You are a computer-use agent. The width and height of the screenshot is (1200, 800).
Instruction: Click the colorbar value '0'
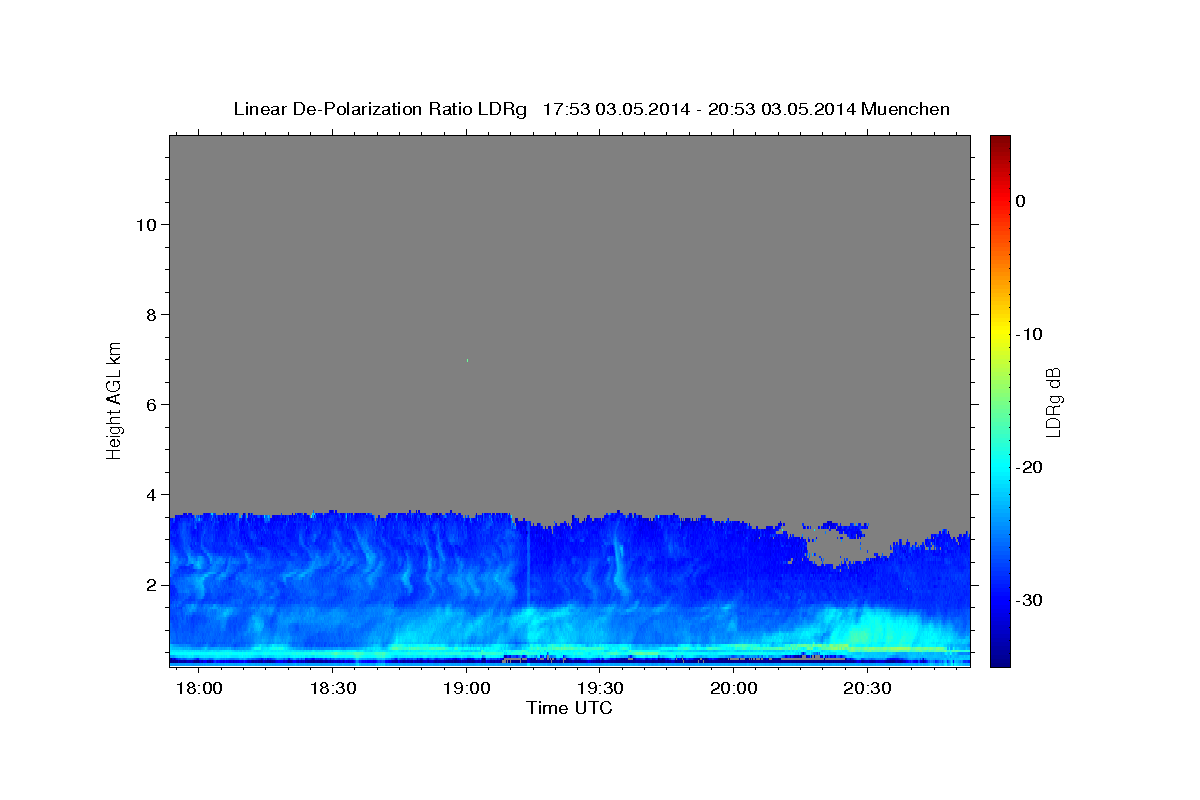pos(1020,201)
